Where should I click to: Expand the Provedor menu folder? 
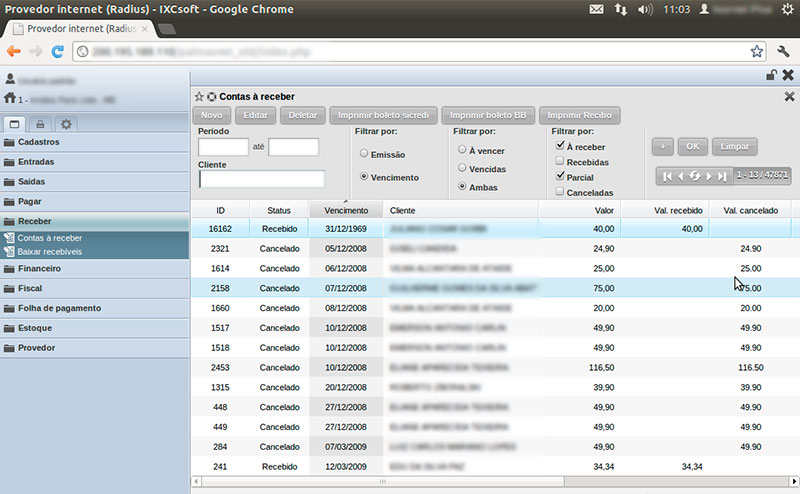click(94, 348)
